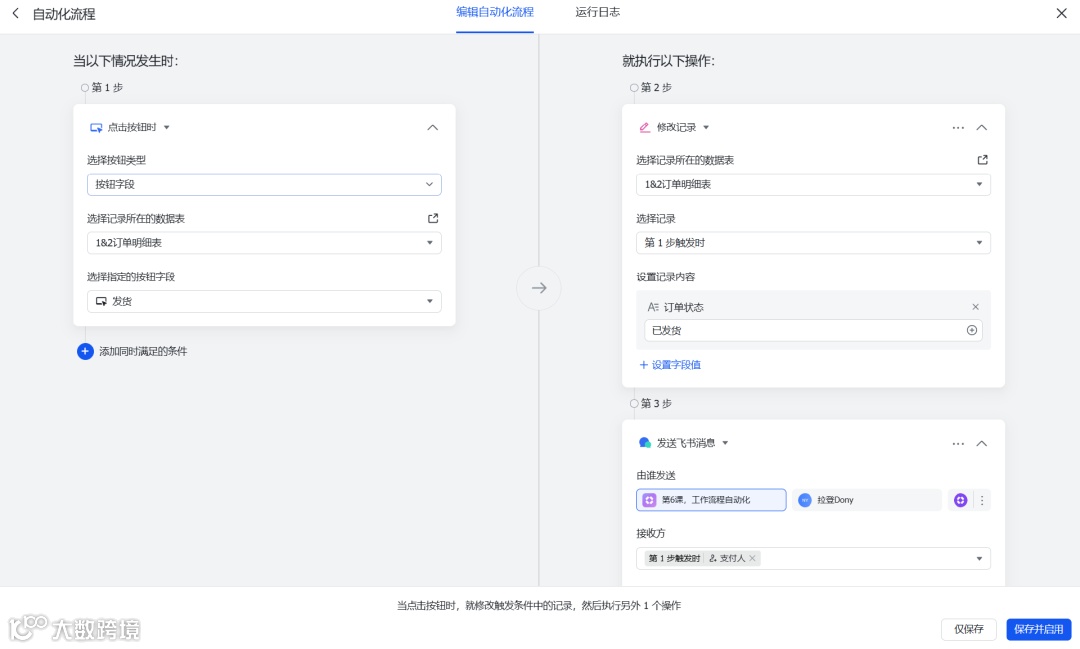Click blue plus icon to add condition
Image resolution: width=1080 pixels, height=649 pixels.
click(85, 351)
